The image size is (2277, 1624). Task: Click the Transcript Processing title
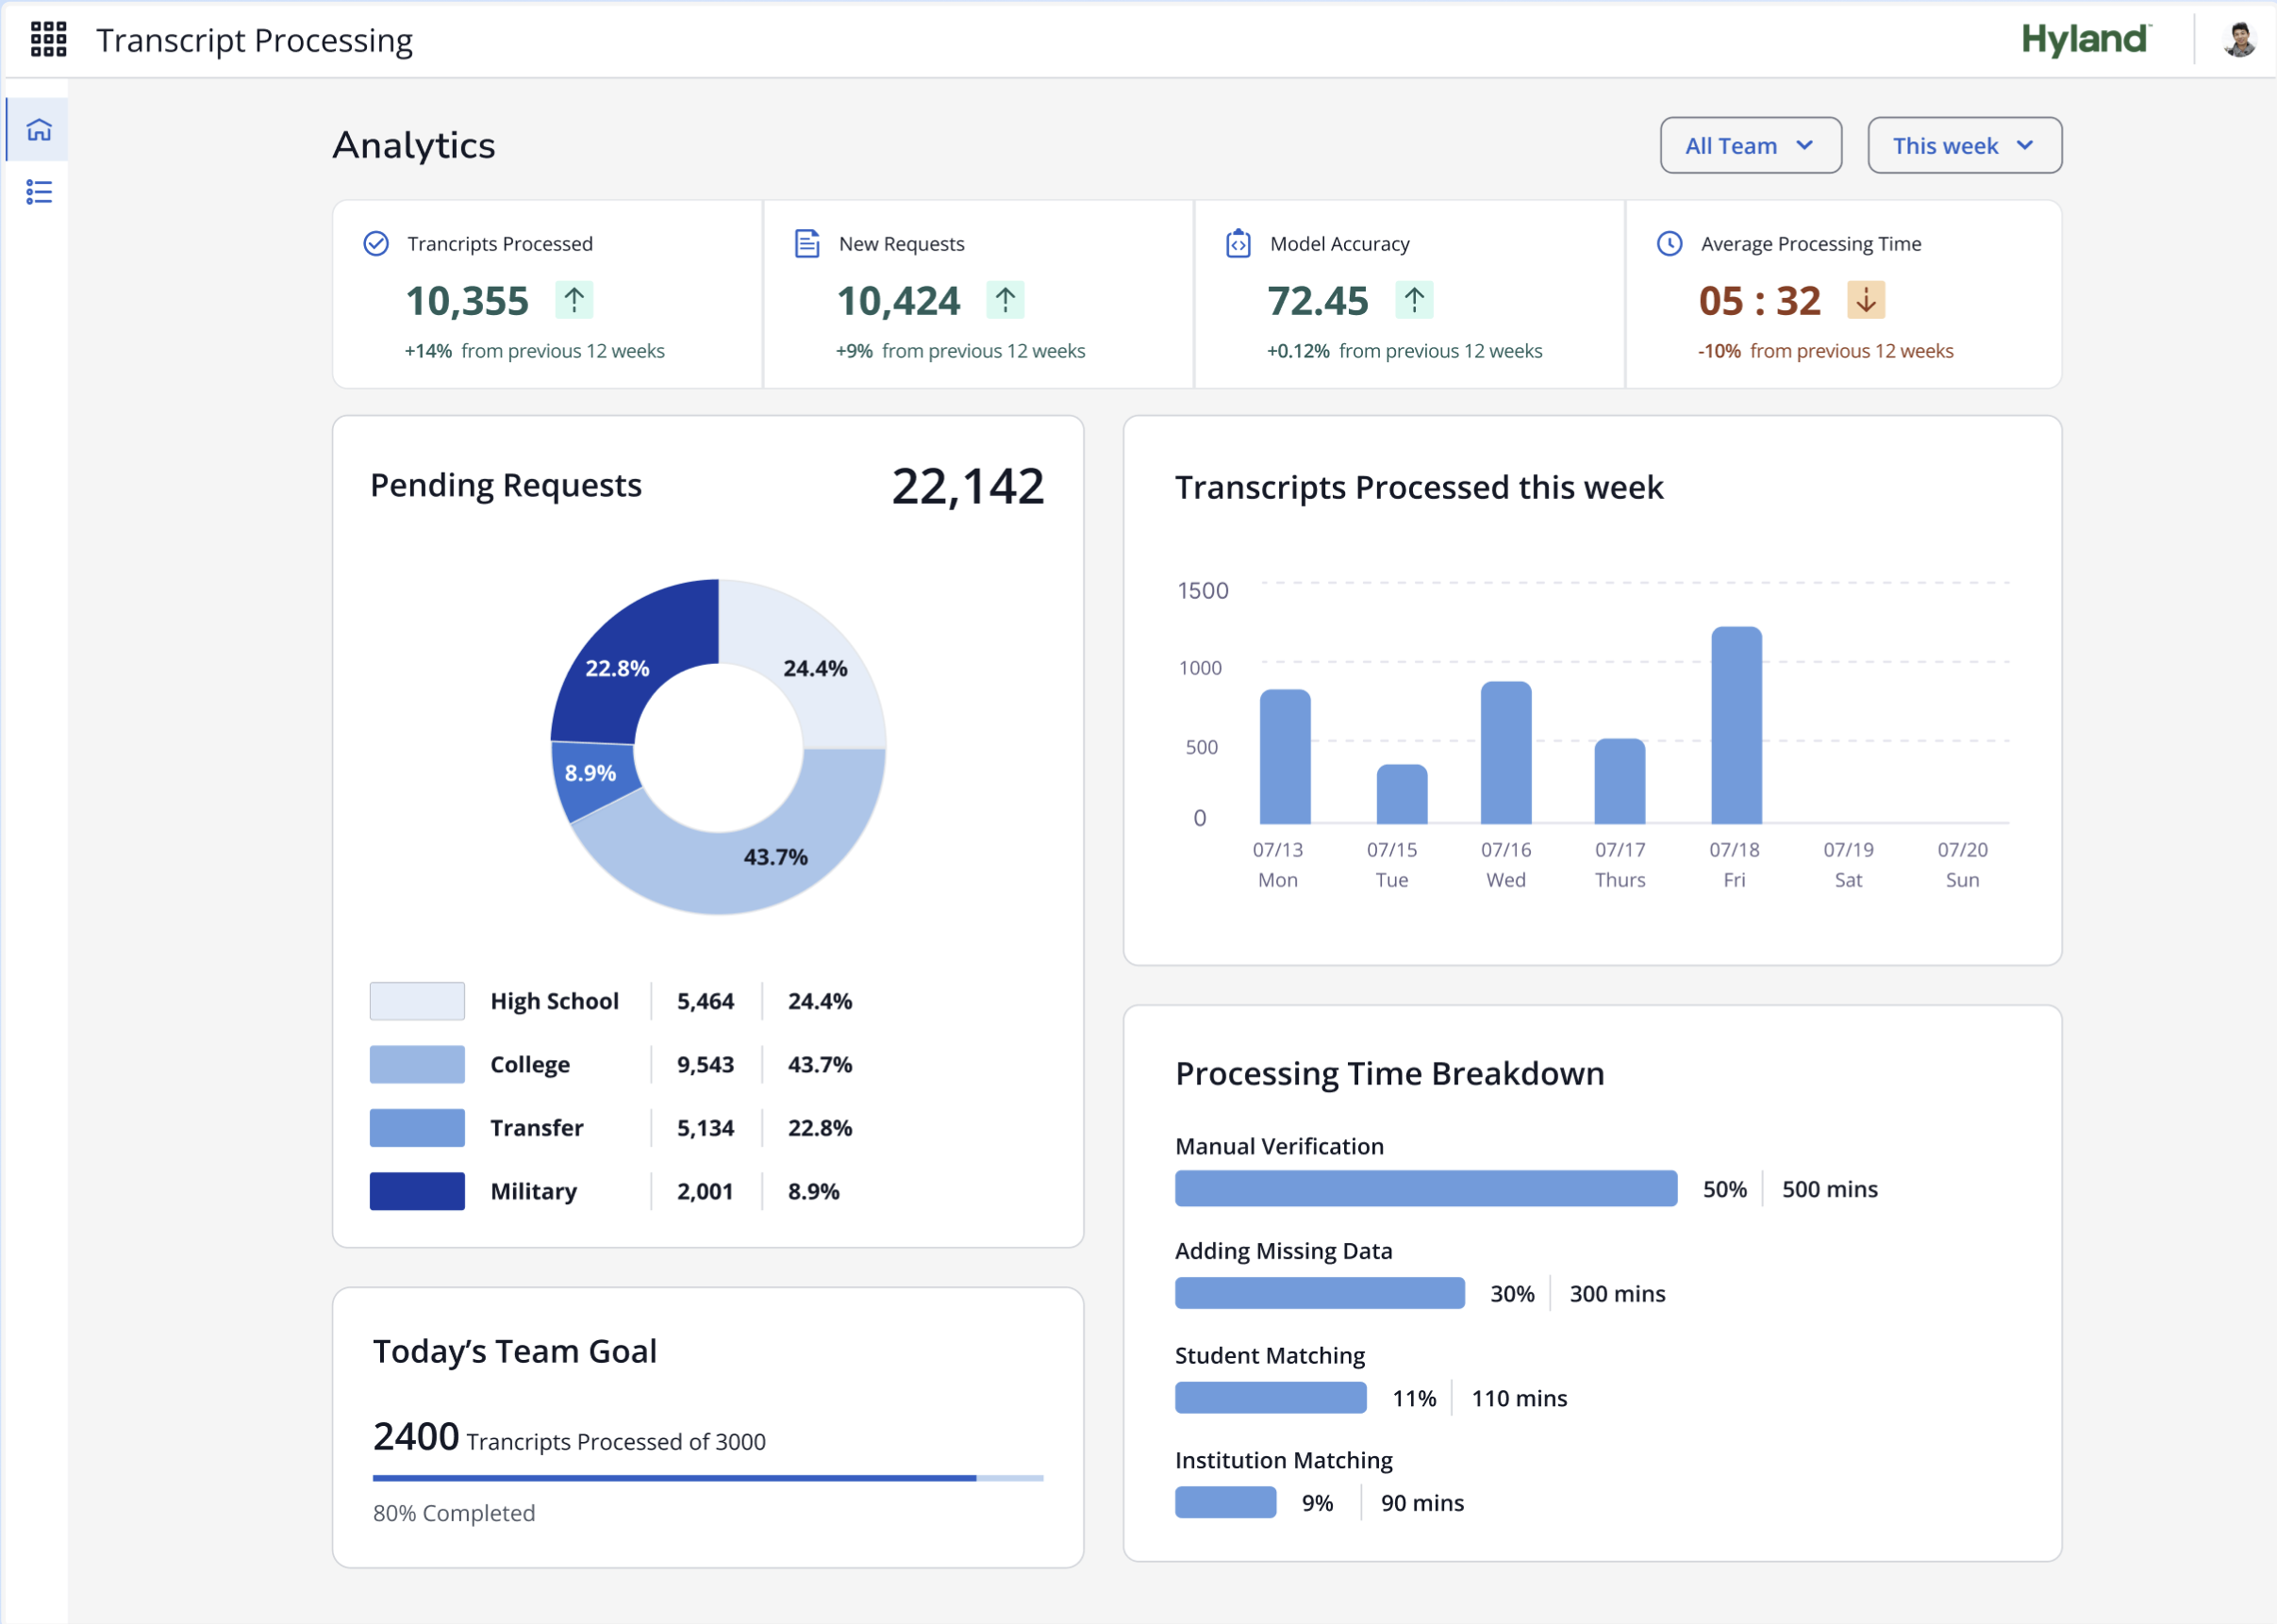tap(254, 41)
